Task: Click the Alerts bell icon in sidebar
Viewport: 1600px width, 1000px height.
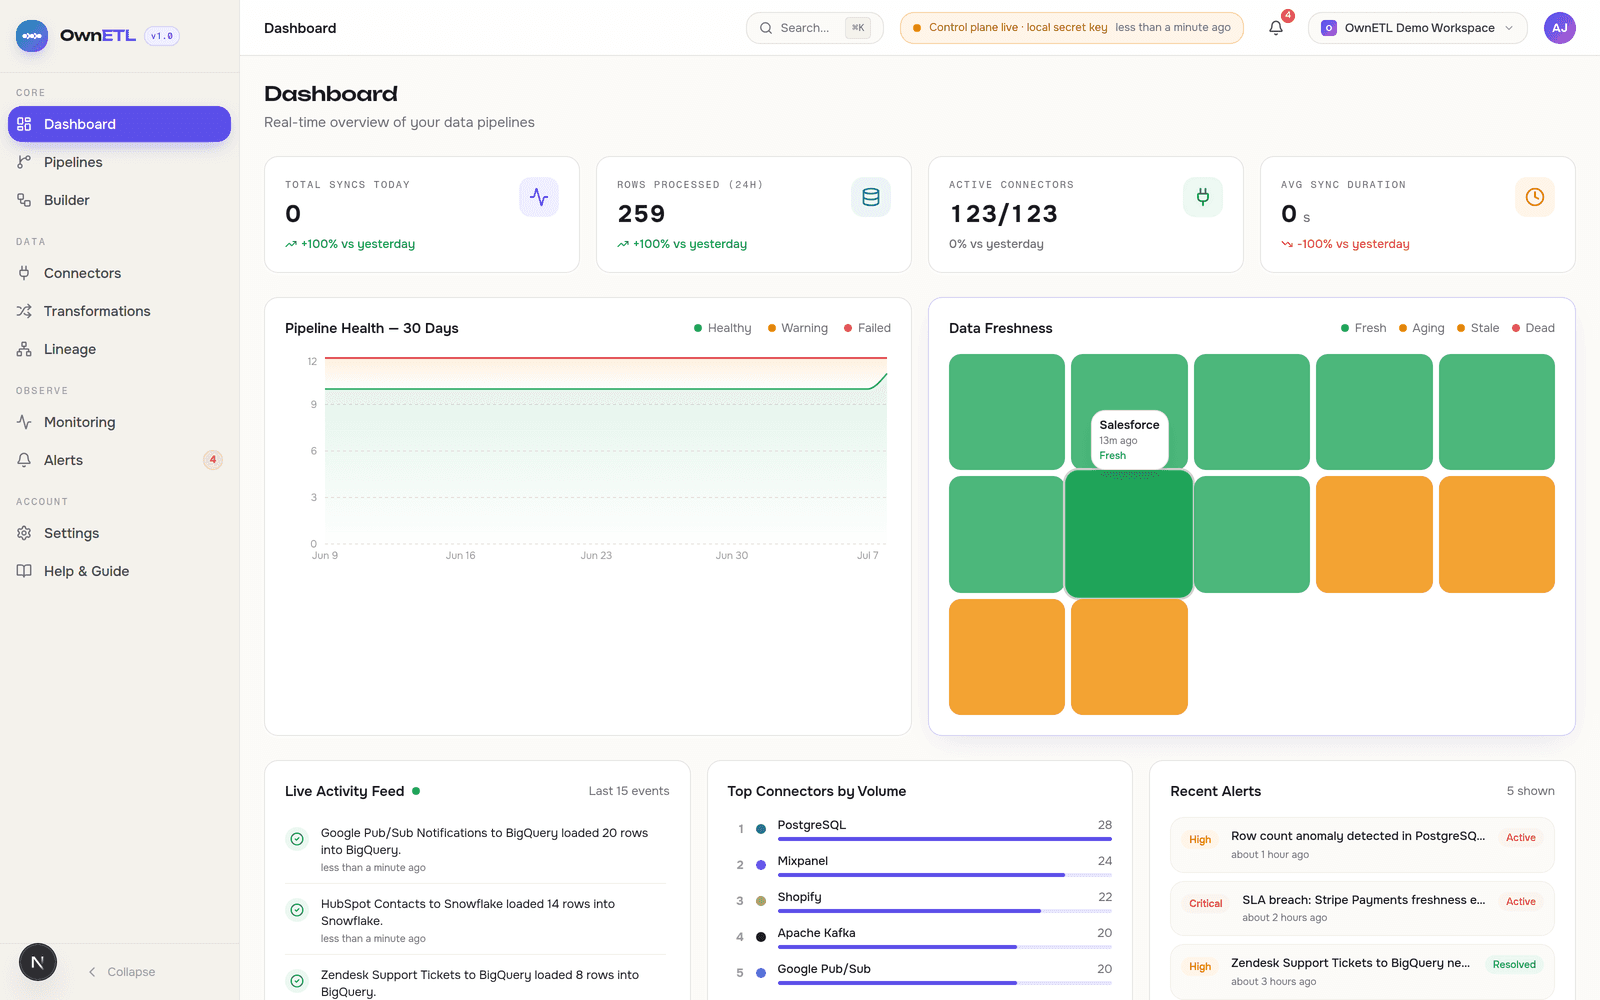Action: [x=24, y=460]
